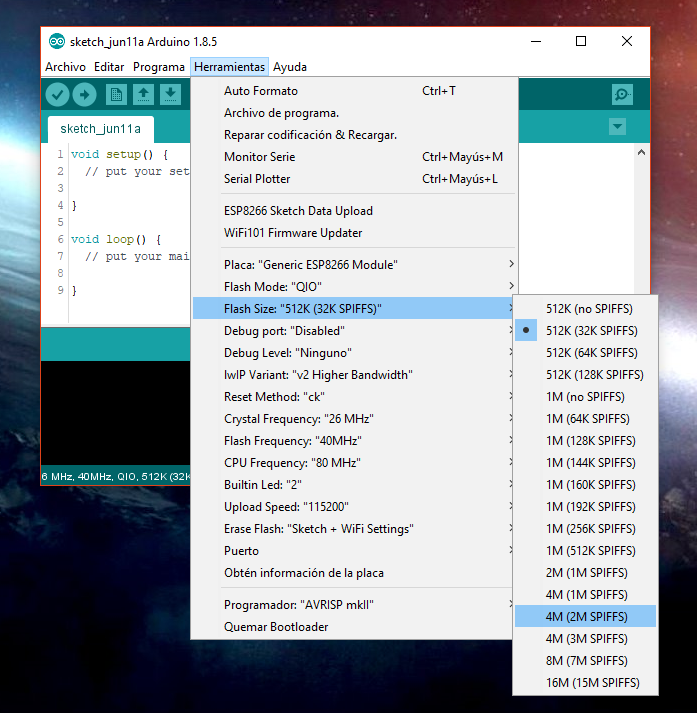The width and height of the screenshot is (697, 713).
Task: Launch WiFi101 Firmware Updater
Action: pos(354,233)
